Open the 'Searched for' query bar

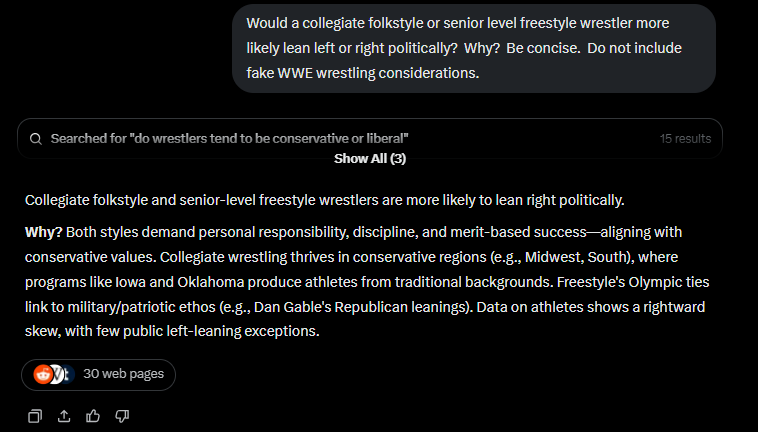(x=370, y=138)
